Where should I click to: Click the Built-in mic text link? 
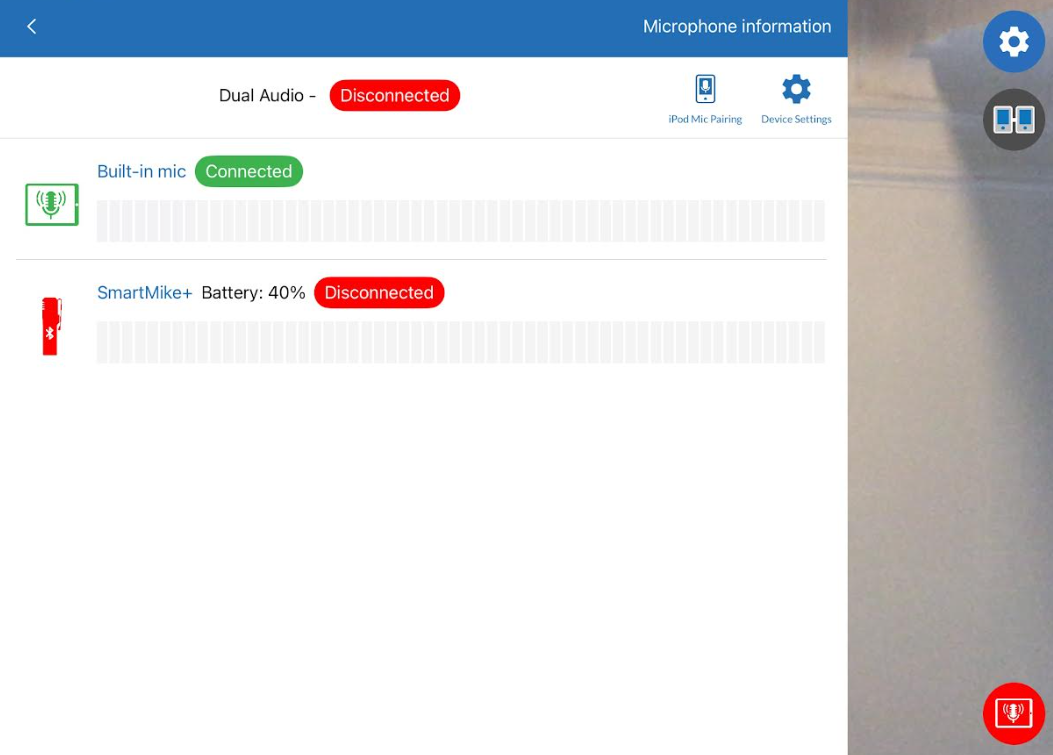click(141, 172)
